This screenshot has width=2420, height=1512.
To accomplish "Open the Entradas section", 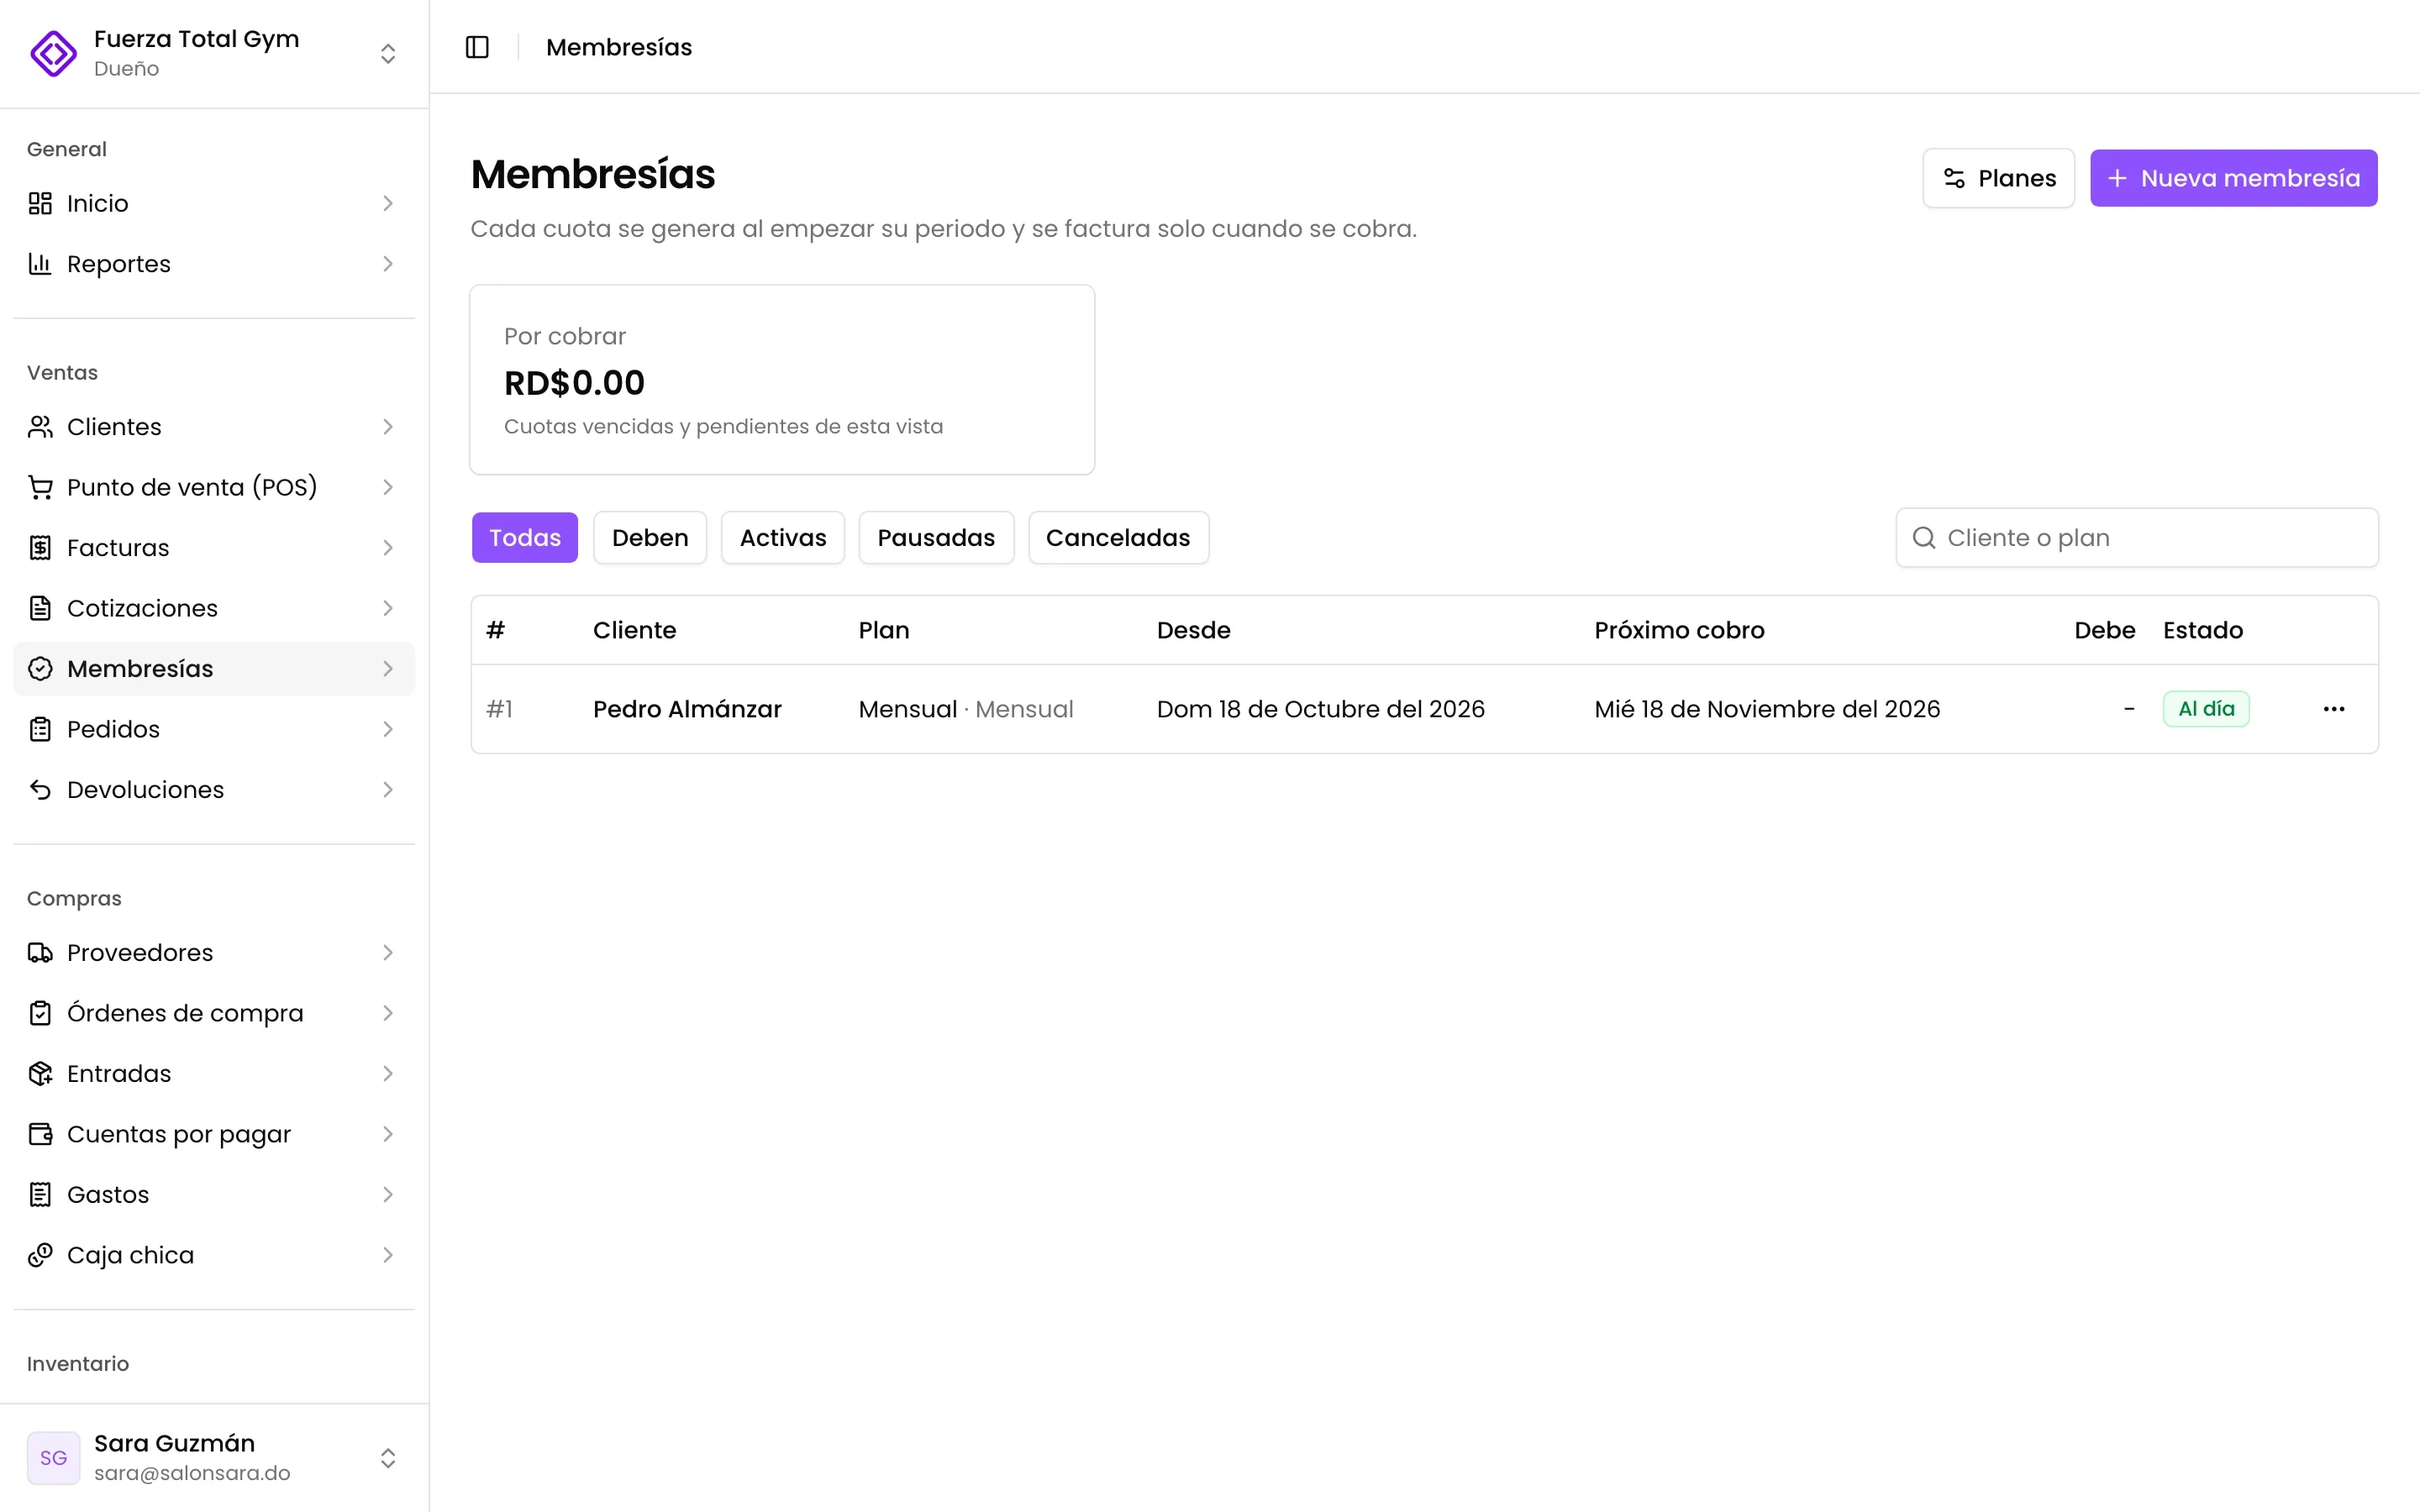I will tap(214, 1074).
